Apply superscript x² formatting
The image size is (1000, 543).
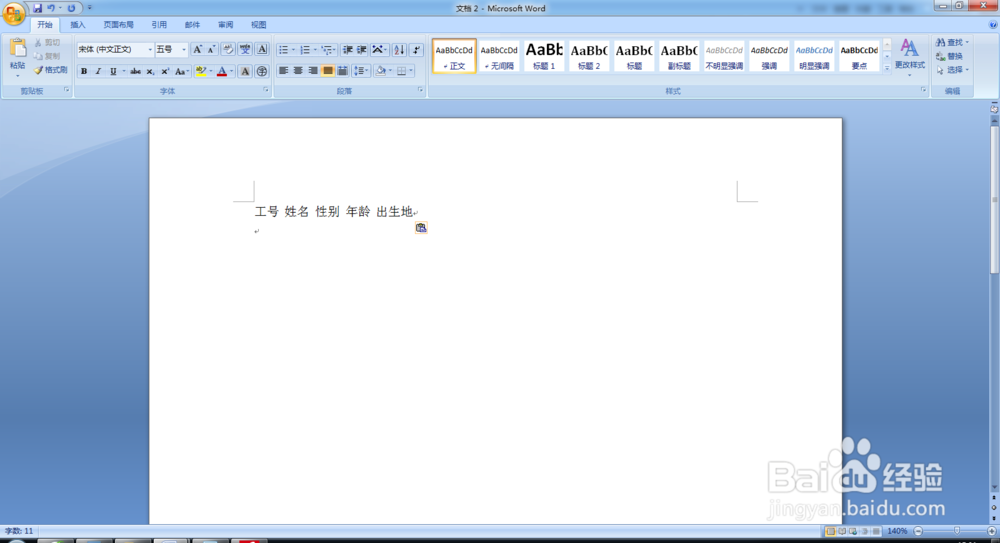(x=165, y=71)
